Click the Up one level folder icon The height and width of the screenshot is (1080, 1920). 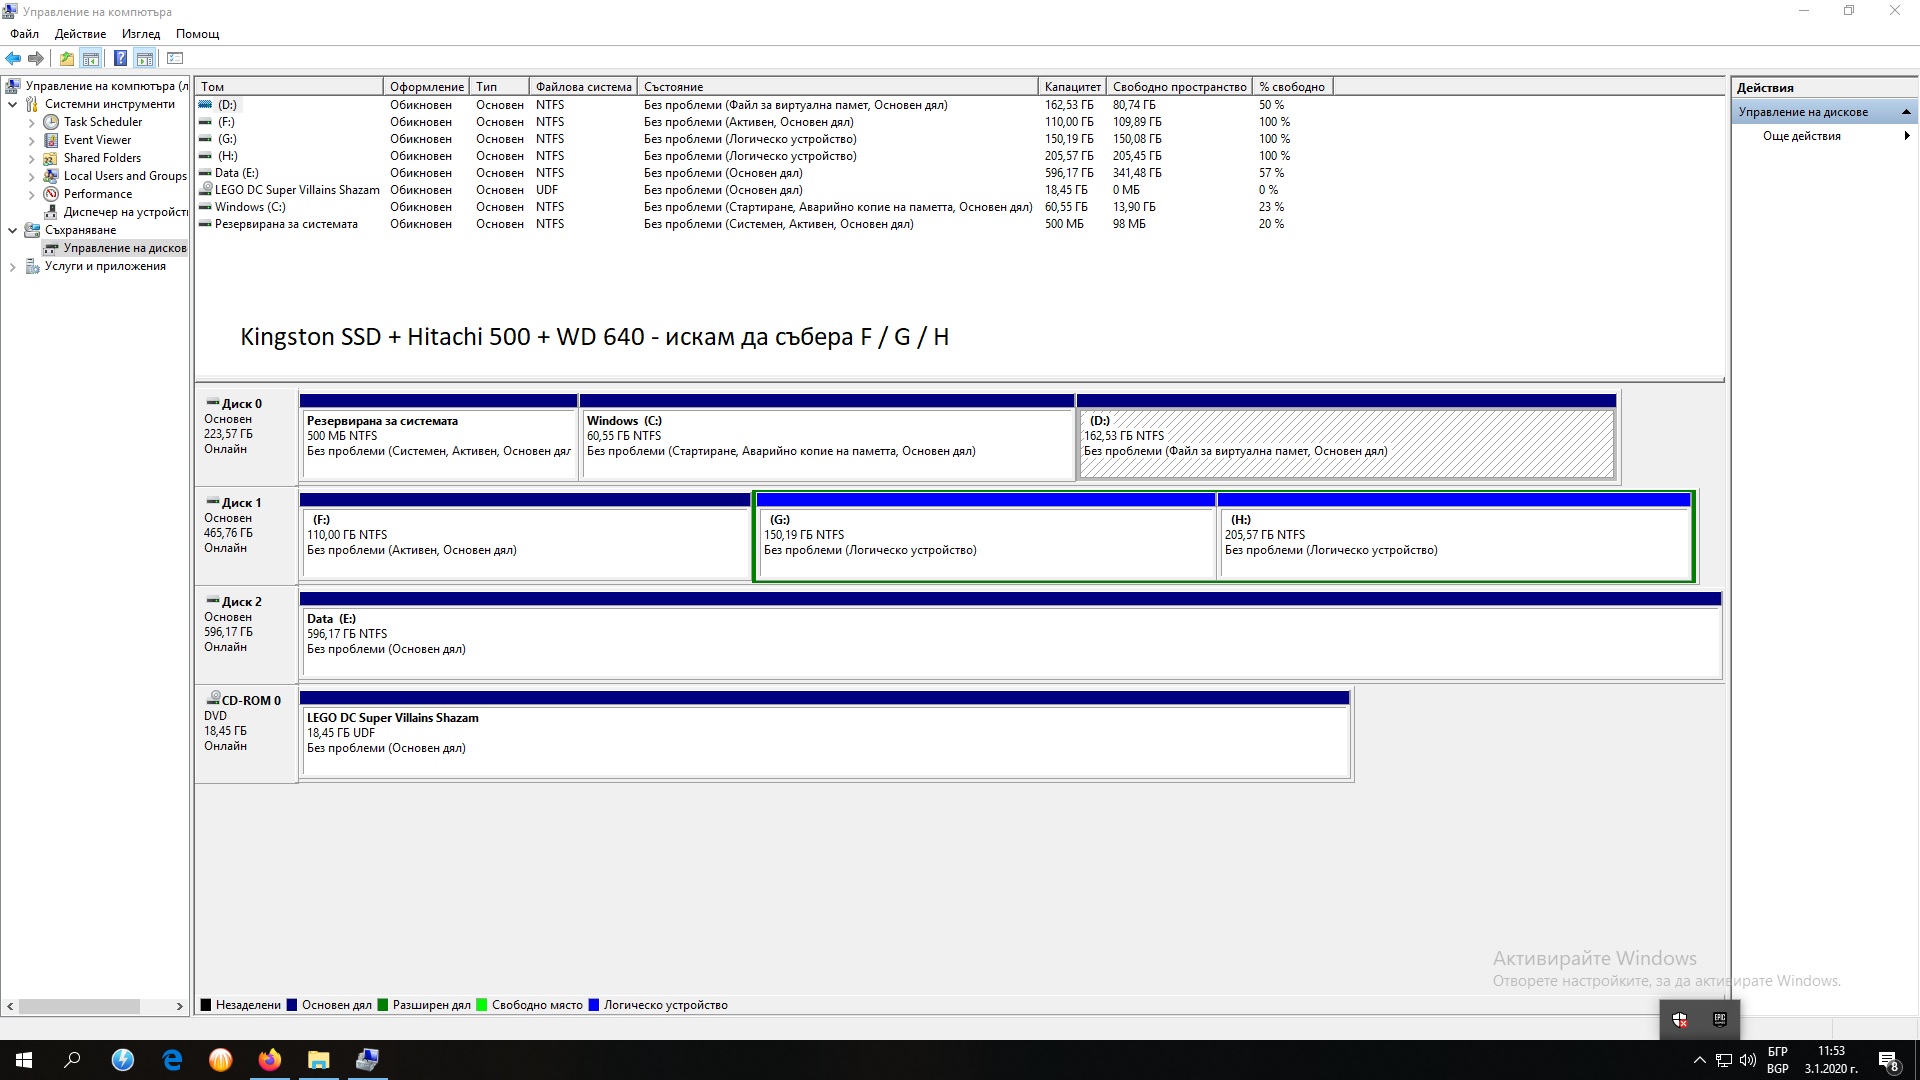point(66,58)
